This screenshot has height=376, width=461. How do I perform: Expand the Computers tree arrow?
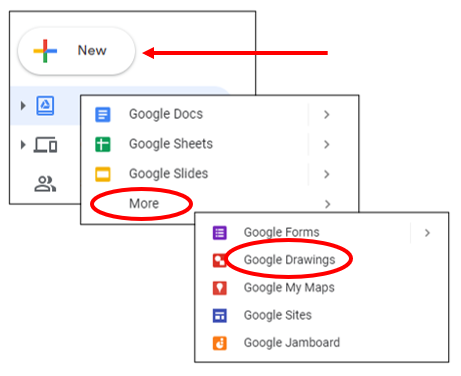click(23, 145)
